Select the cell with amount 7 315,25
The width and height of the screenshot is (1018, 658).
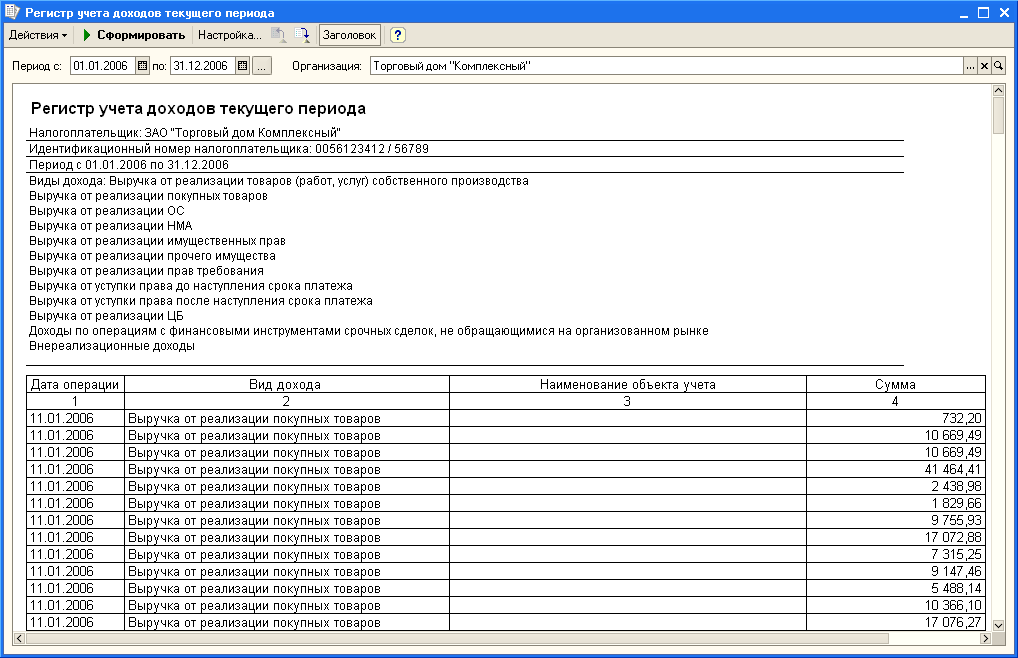point(896,554)
